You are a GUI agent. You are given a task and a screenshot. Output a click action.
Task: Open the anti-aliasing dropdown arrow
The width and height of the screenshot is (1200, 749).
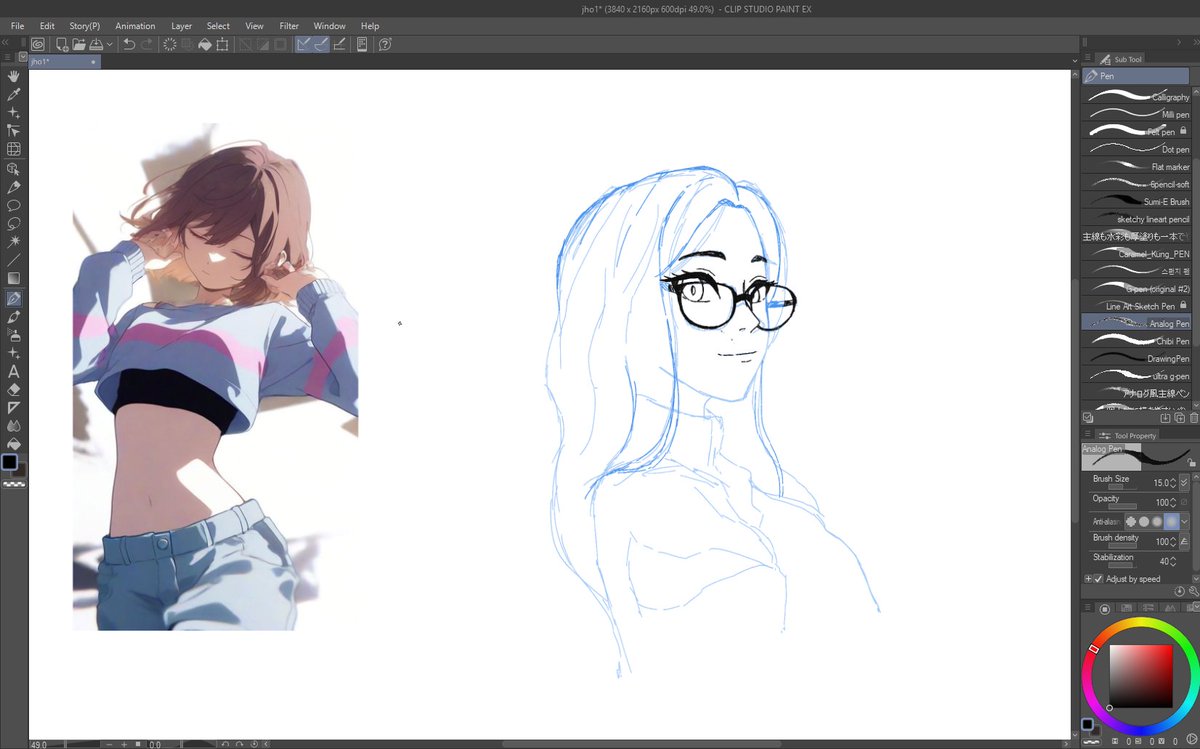coord(1185,521)
